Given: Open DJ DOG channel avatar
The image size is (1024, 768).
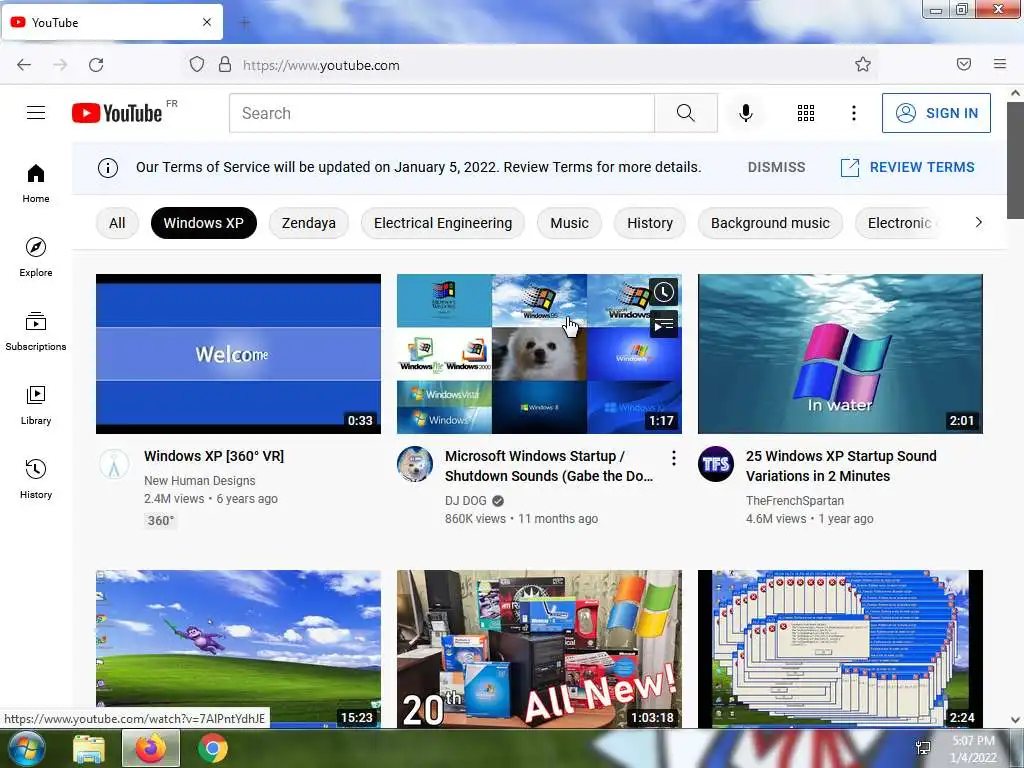Looking at the screenshot, I should point(415,464).
